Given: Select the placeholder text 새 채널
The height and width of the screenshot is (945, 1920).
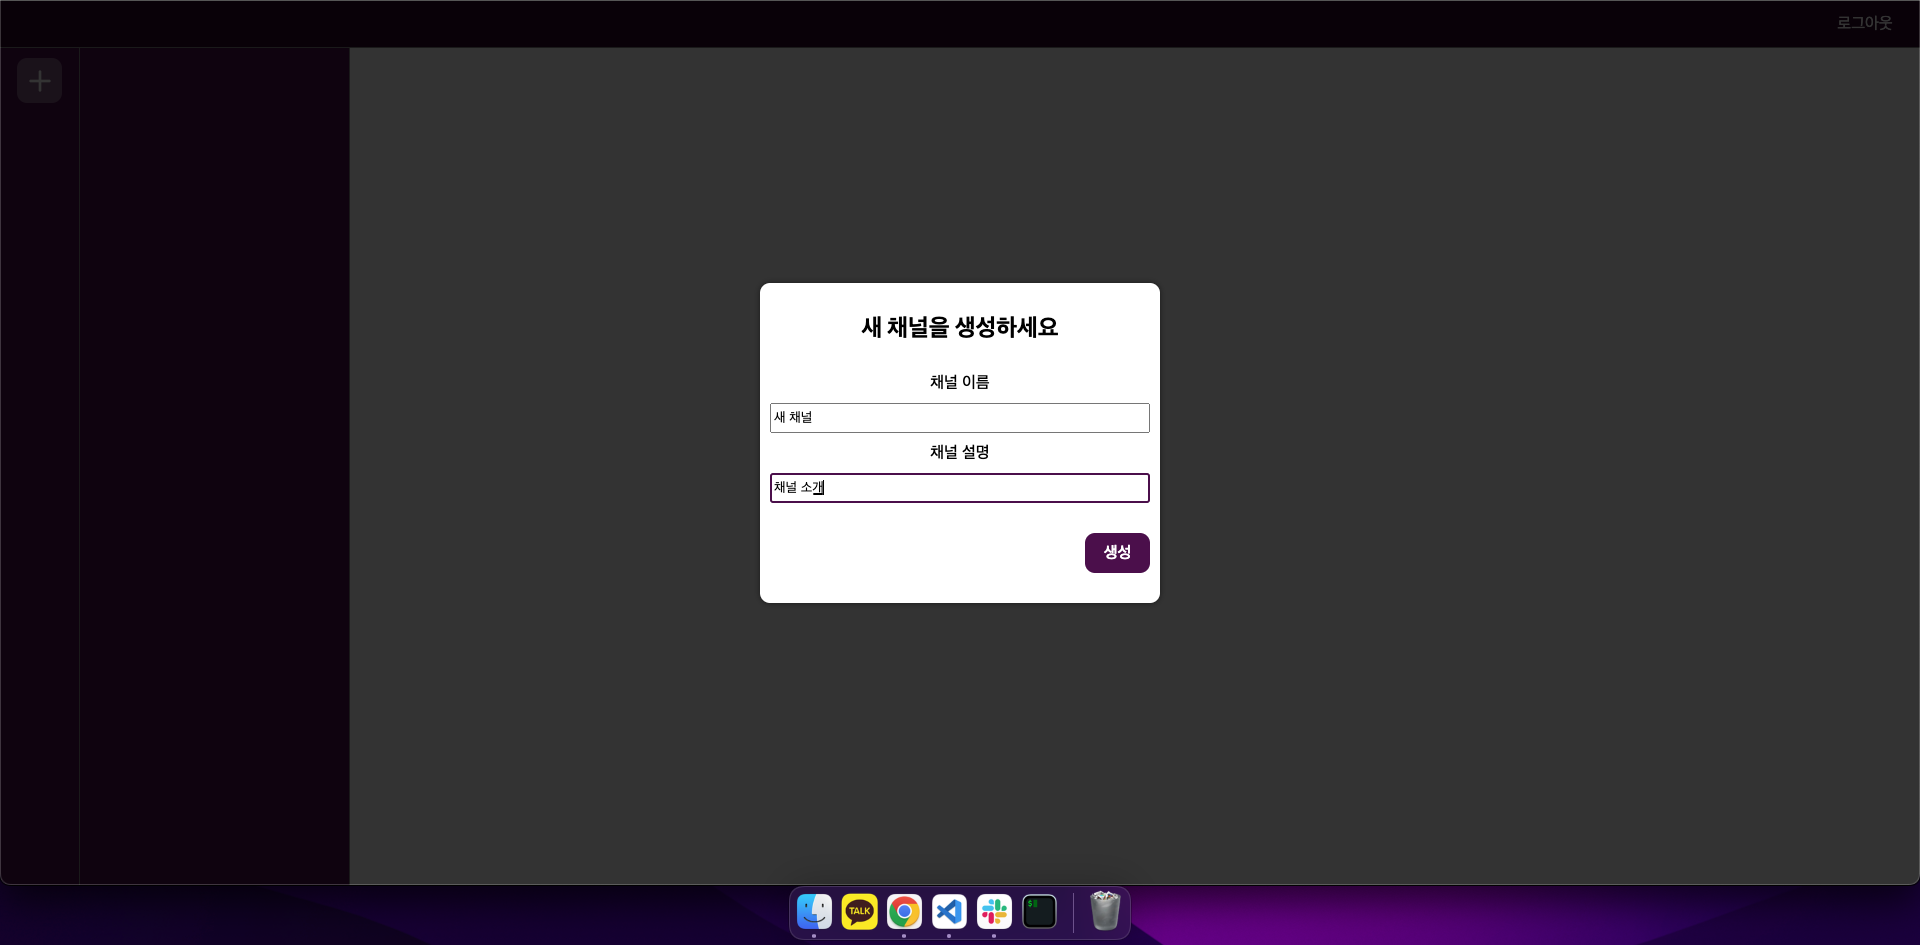Looking at the screenshot, I should [795, 417].
